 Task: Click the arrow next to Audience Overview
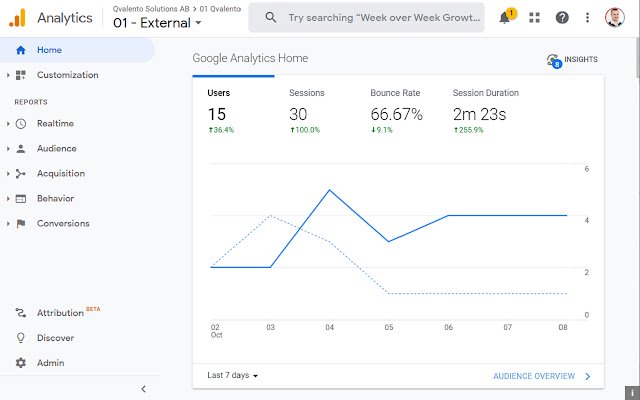coord(588,376)
